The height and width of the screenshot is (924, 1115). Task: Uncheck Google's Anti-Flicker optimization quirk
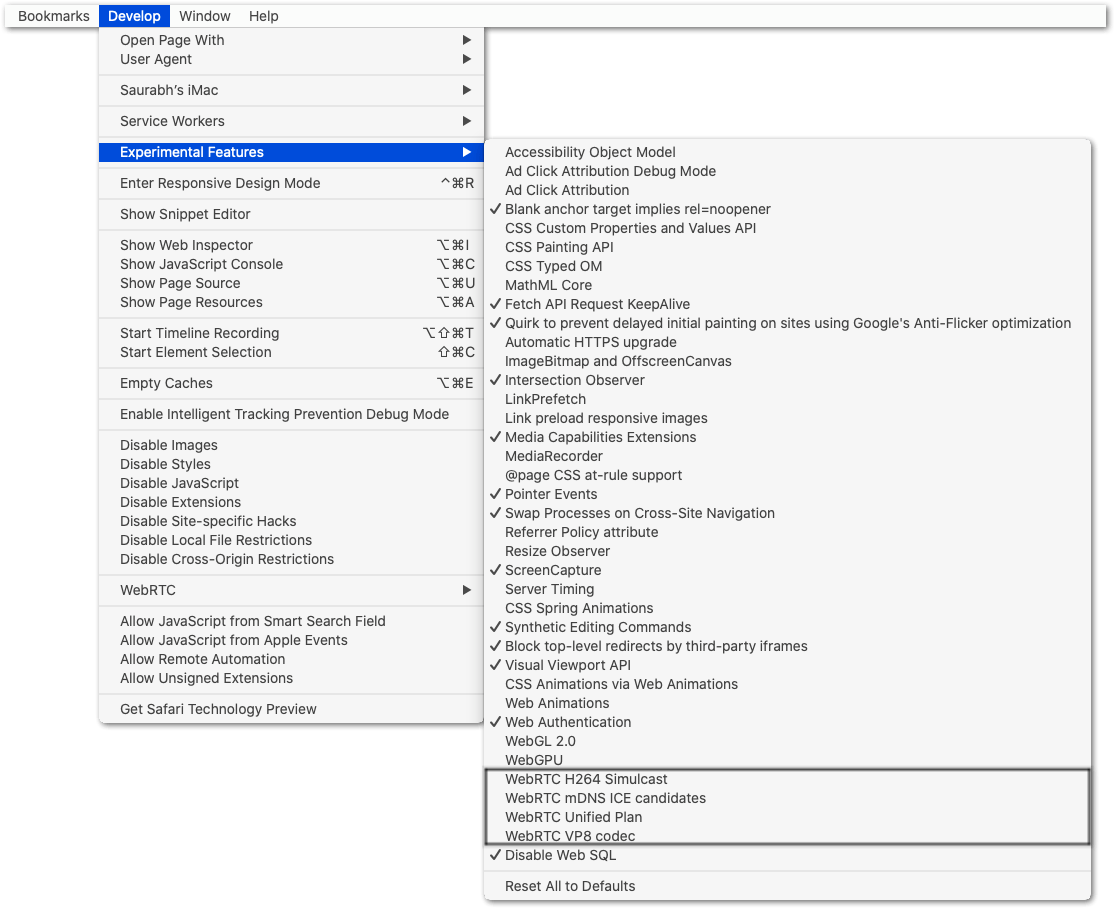point(787,324)
